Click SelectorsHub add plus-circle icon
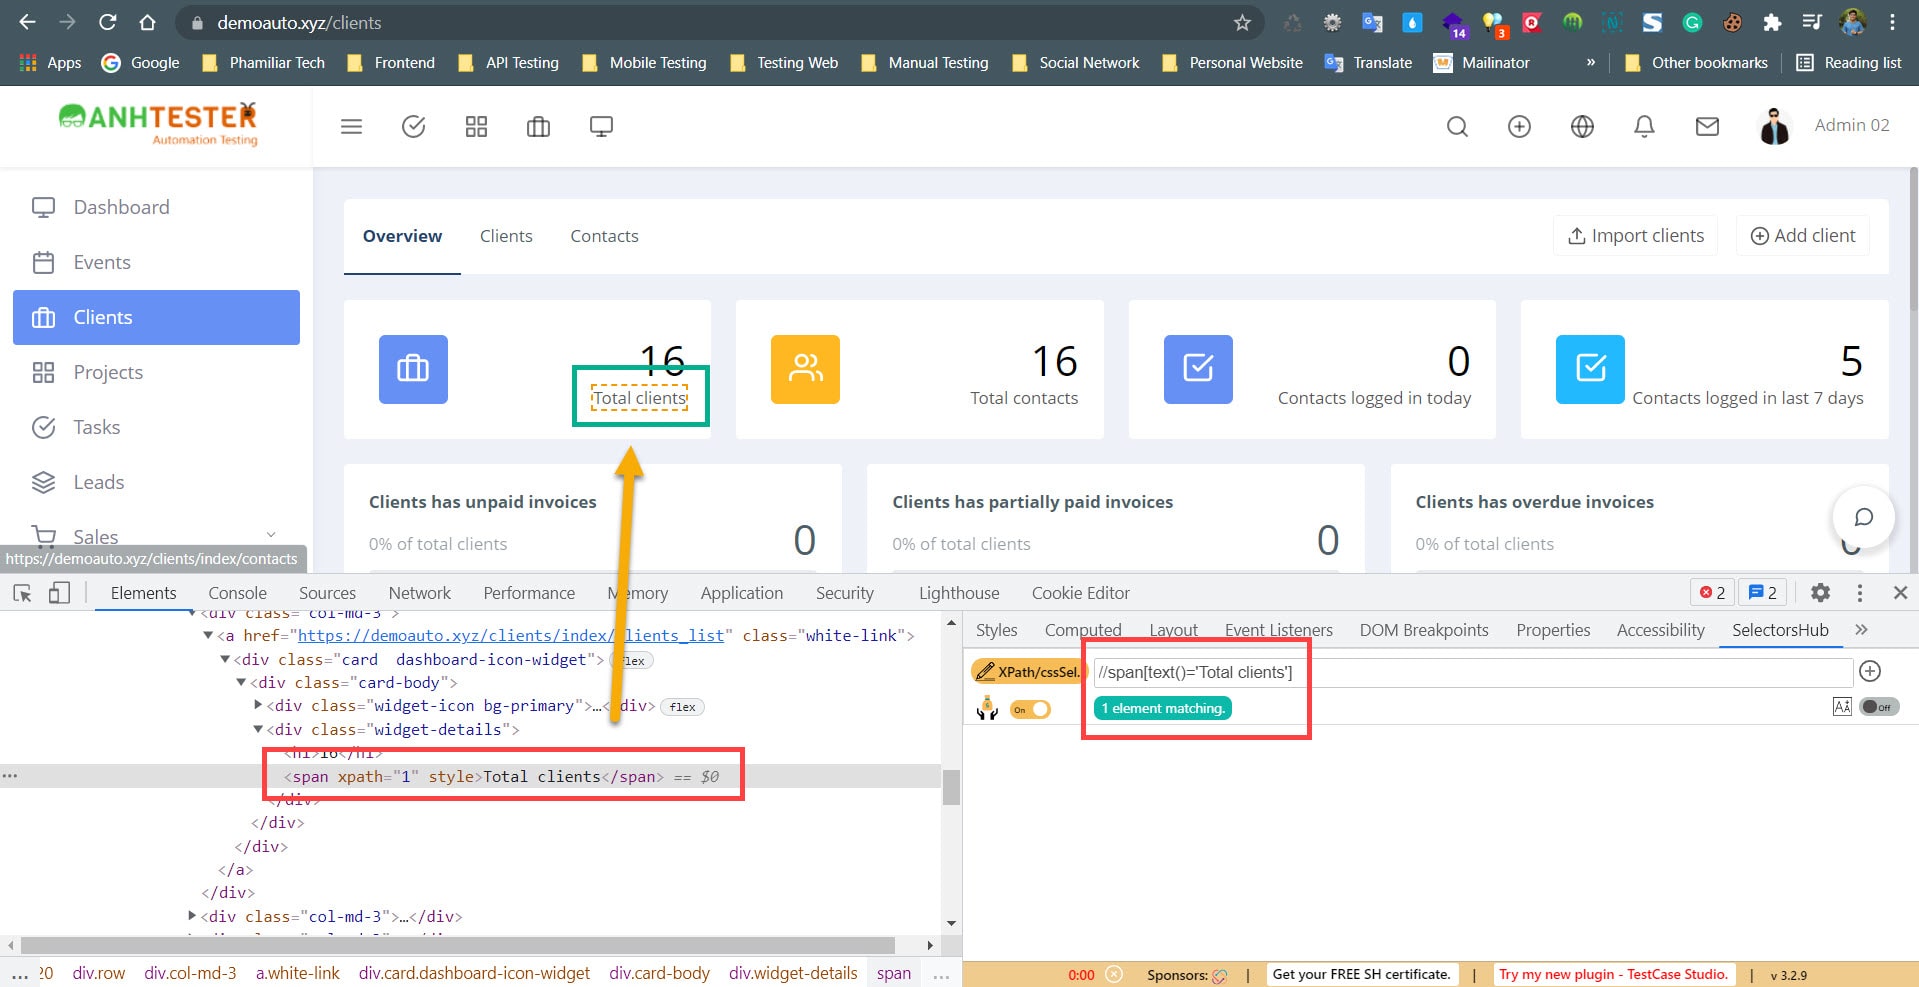The width and height of the screenshot is (1919, 987). (1870, 671)
